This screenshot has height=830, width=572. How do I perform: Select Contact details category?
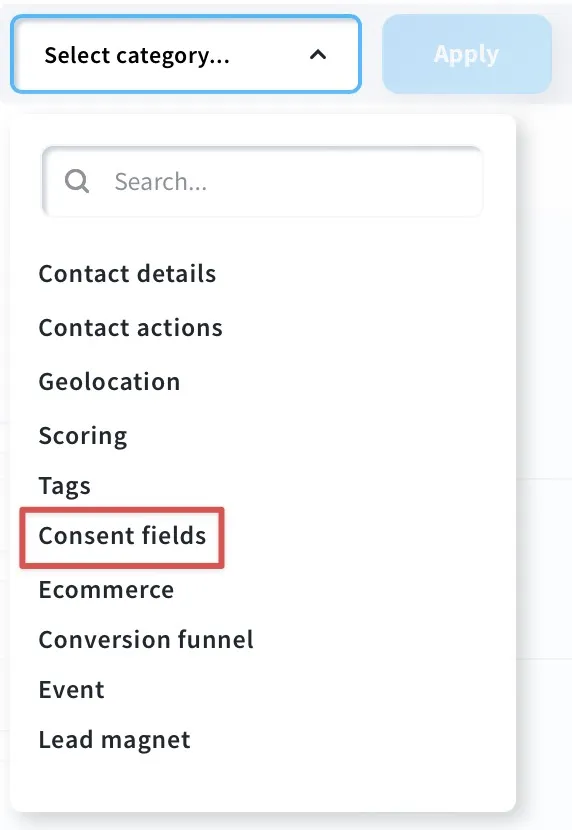coord(127,274)
